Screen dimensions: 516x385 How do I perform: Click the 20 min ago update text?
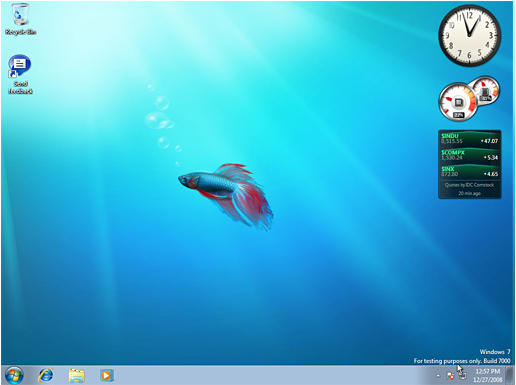pyautogui.click(x=469, y=193)
